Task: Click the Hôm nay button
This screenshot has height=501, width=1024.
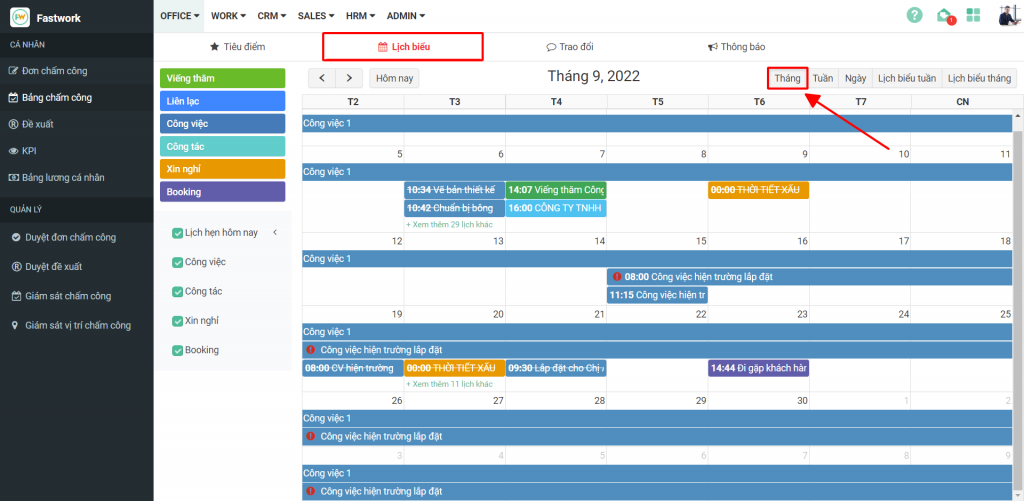Action: point(394,78)
